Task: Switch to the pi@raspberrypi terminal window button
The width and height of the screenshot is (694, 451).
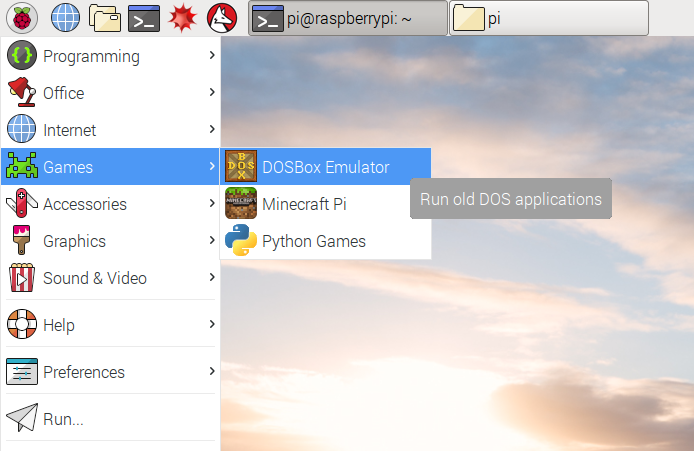Action: [x=348, y=18]
